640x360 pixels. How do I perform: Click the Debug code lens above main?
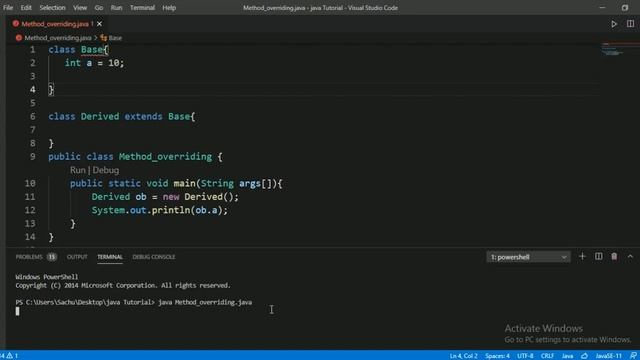106,170
